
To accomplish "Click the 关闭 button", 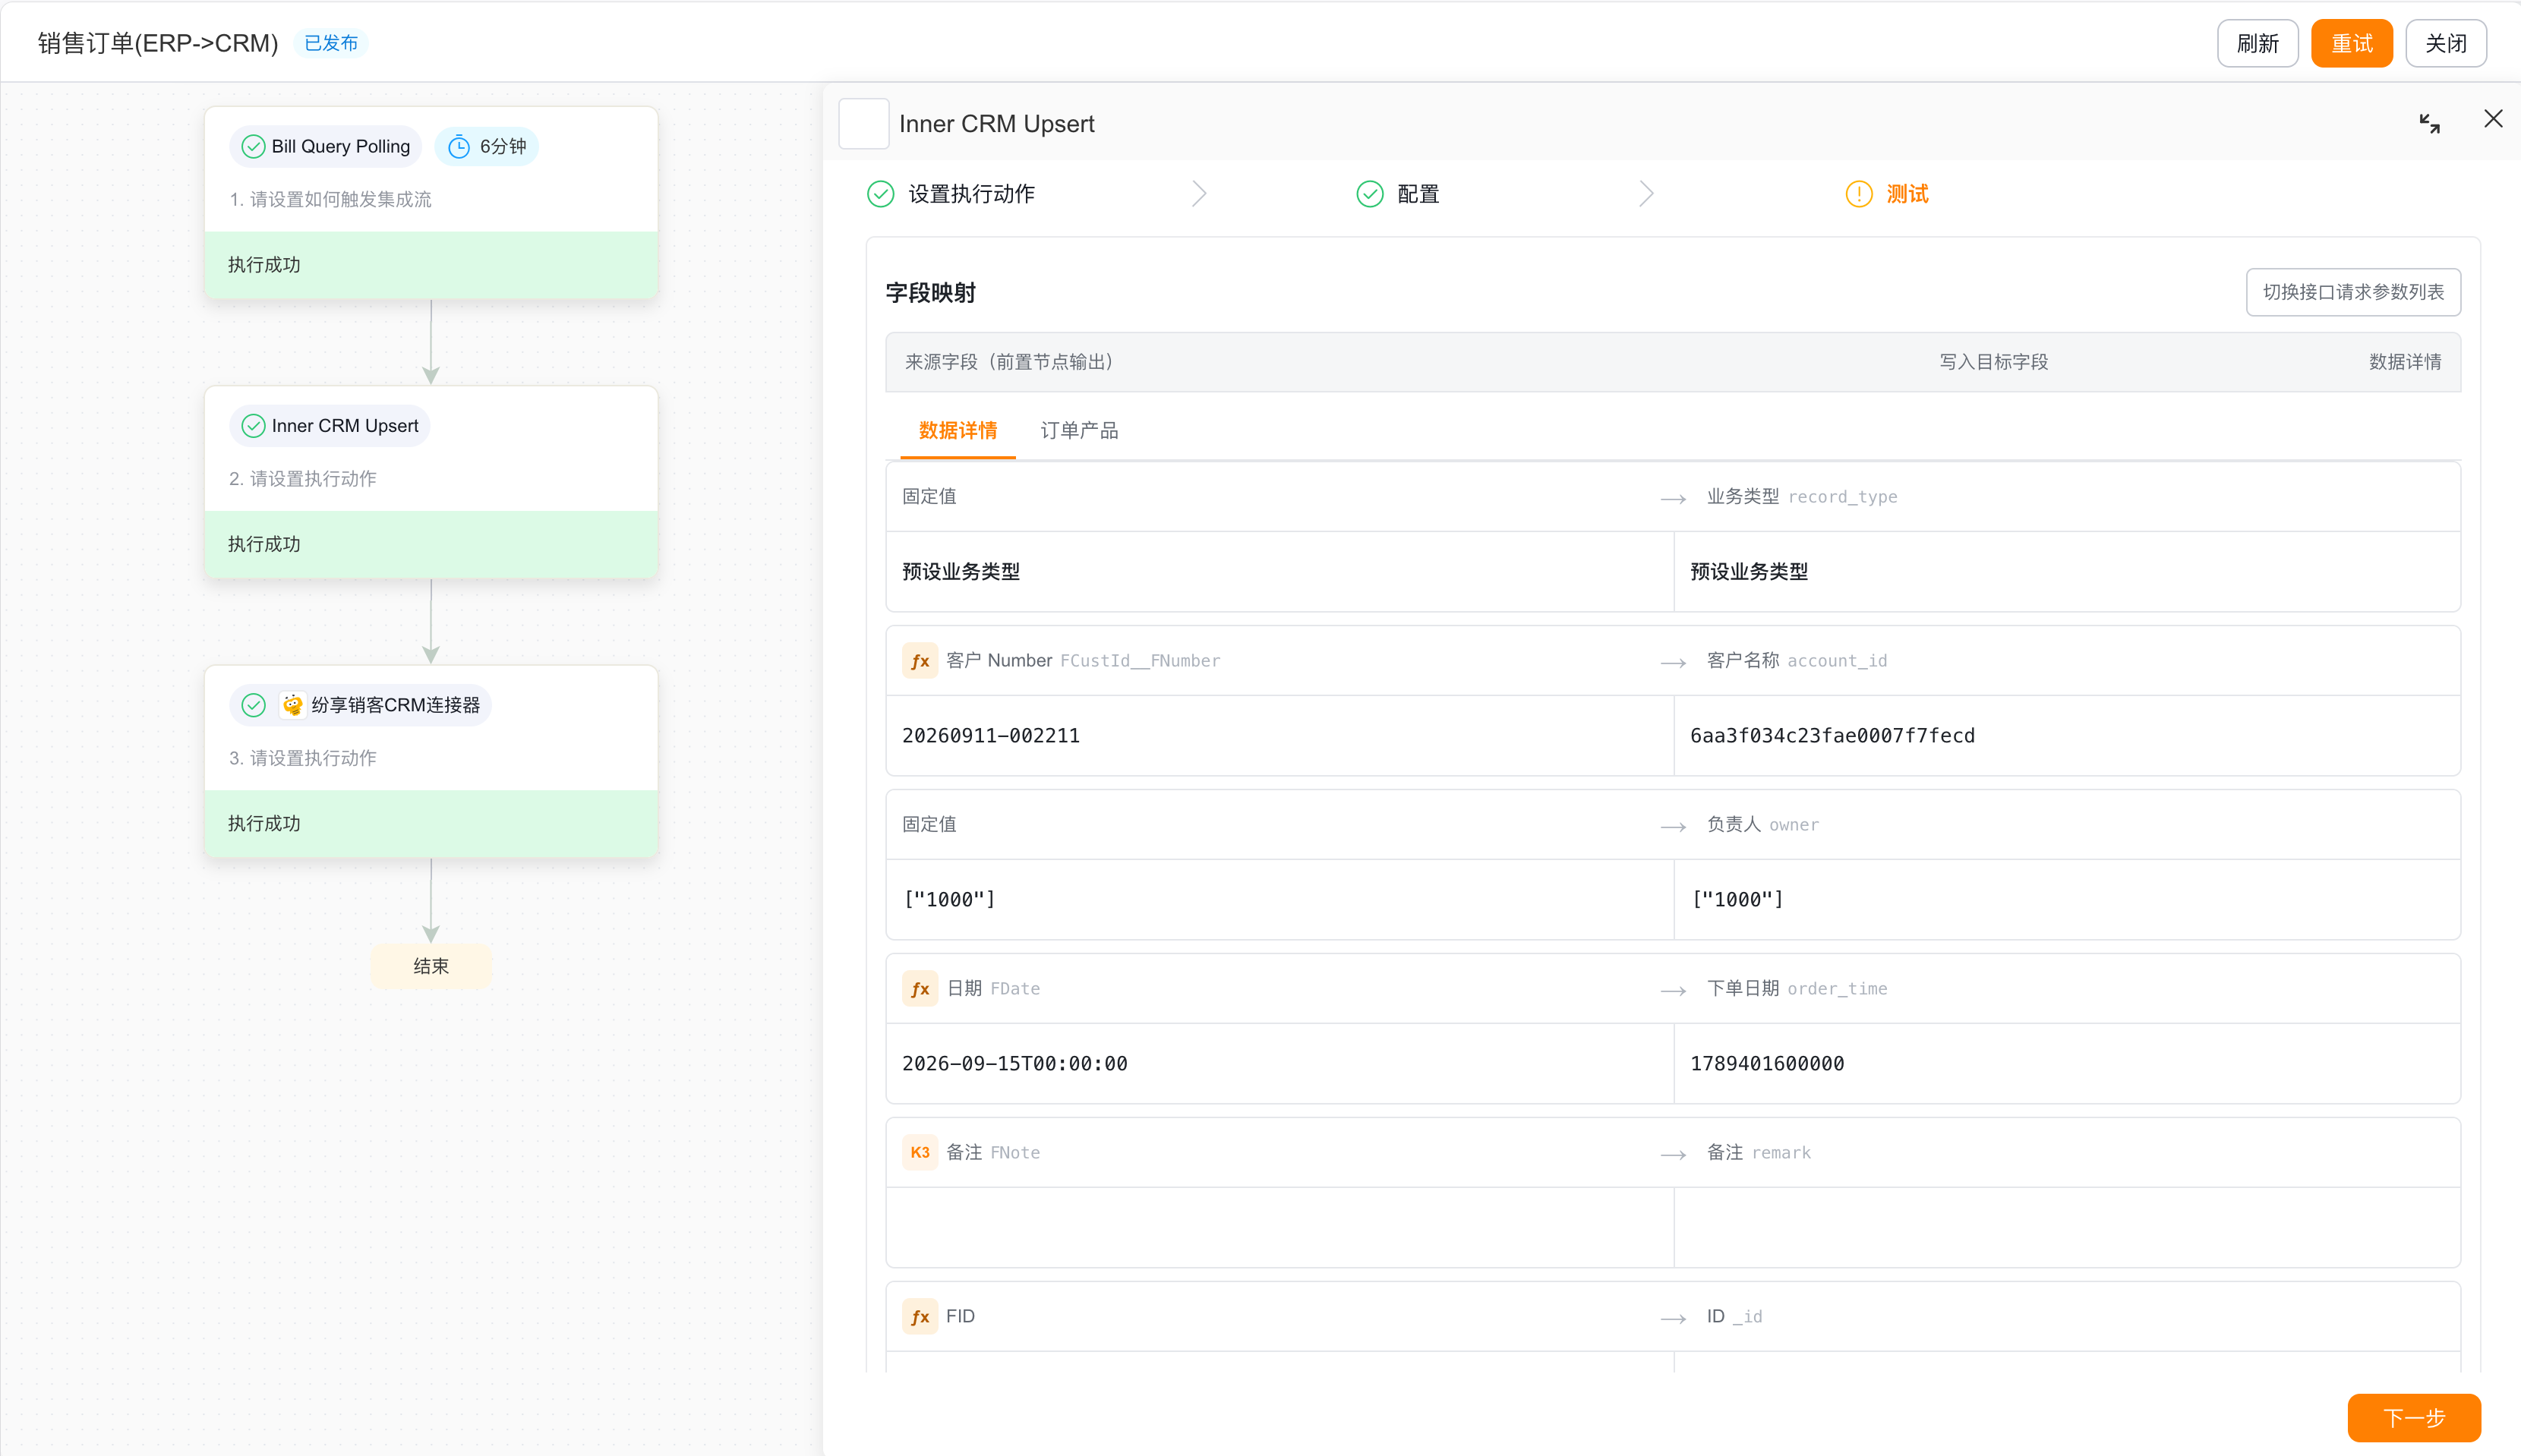I will 2446,43.
